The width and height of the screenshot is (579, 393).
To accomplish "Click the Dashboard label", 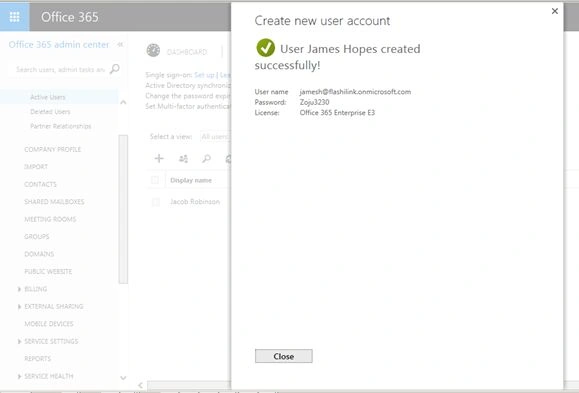I will [187, 52].
